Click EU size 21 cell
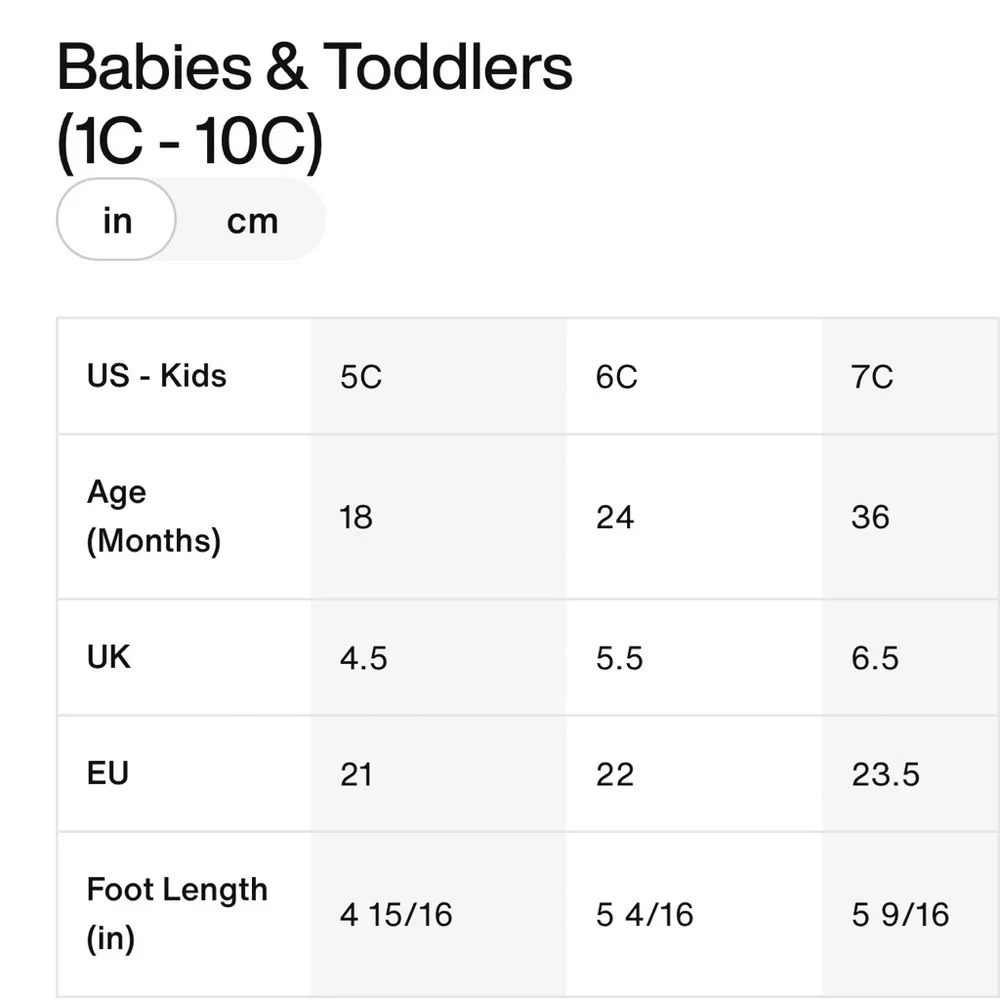This screenshot has width=1000, height=1000. [439, 774]
